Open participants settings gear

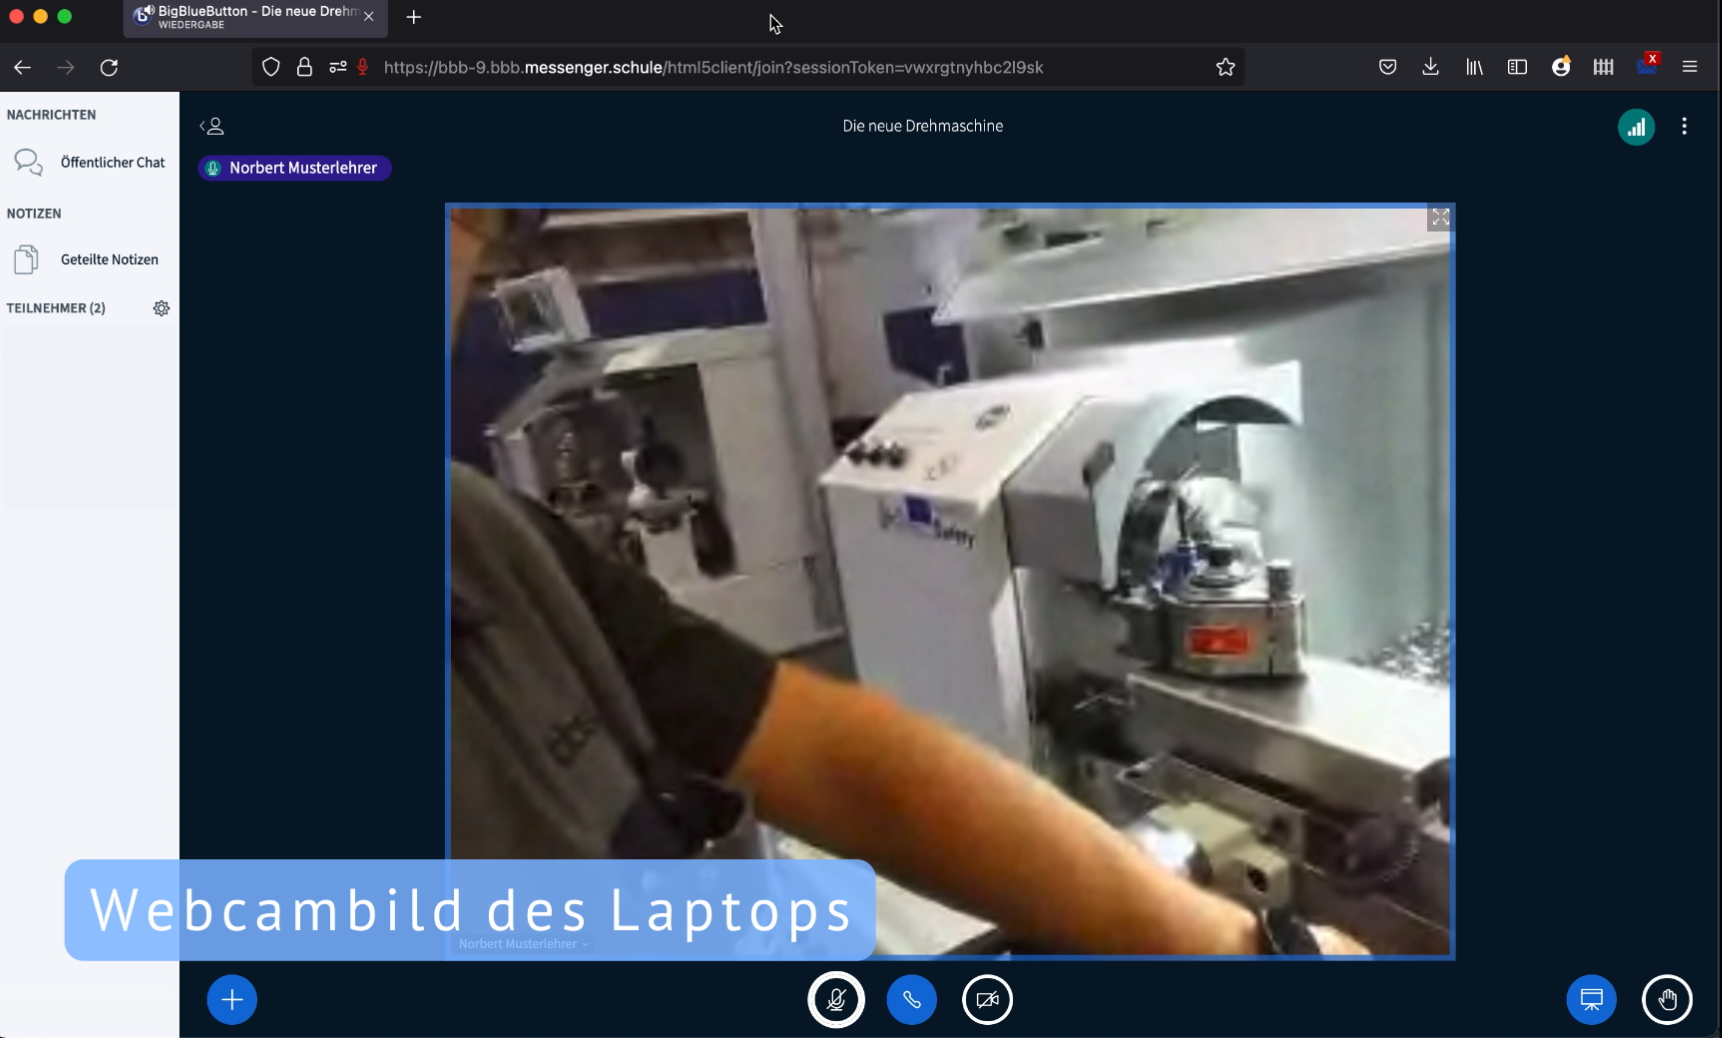tap(161, 308)
